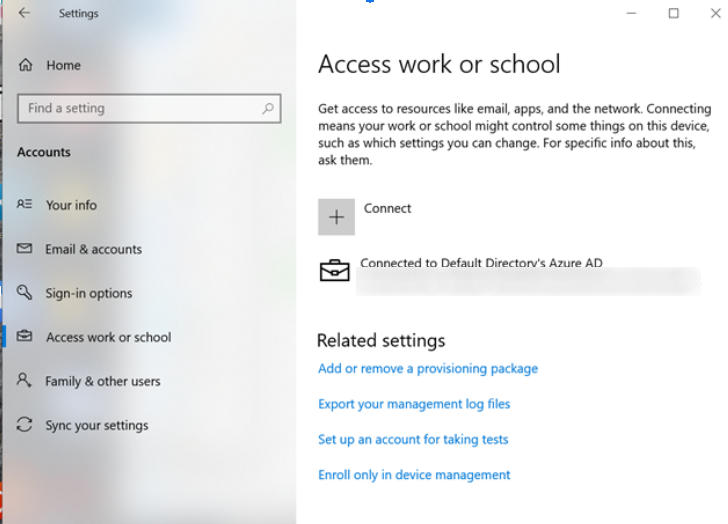The image size is (728, 524).
Task: Click the back arrow in Settings header
Action: click(x=24, y=13)
